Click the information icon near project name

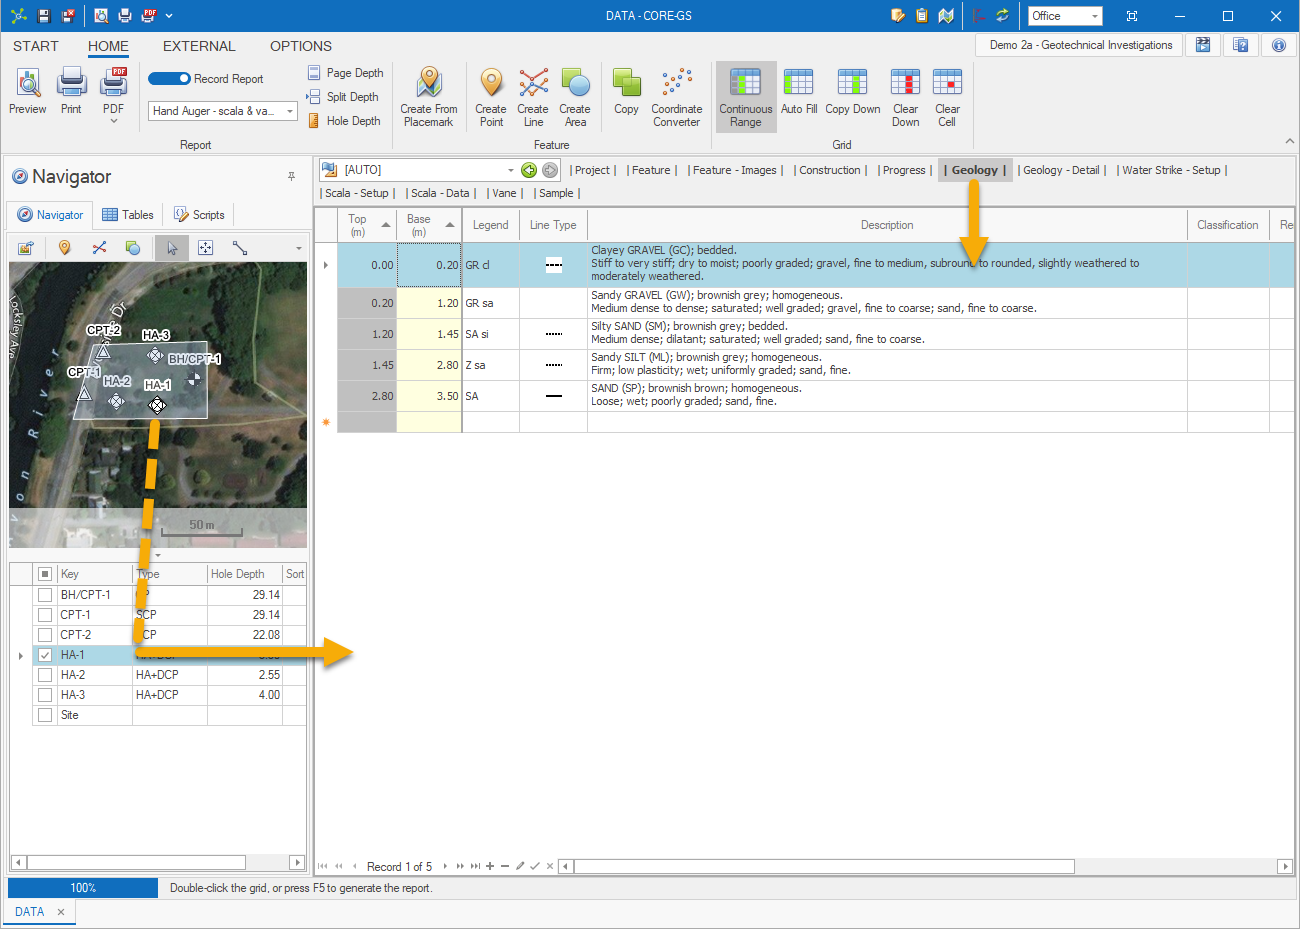1279,45
